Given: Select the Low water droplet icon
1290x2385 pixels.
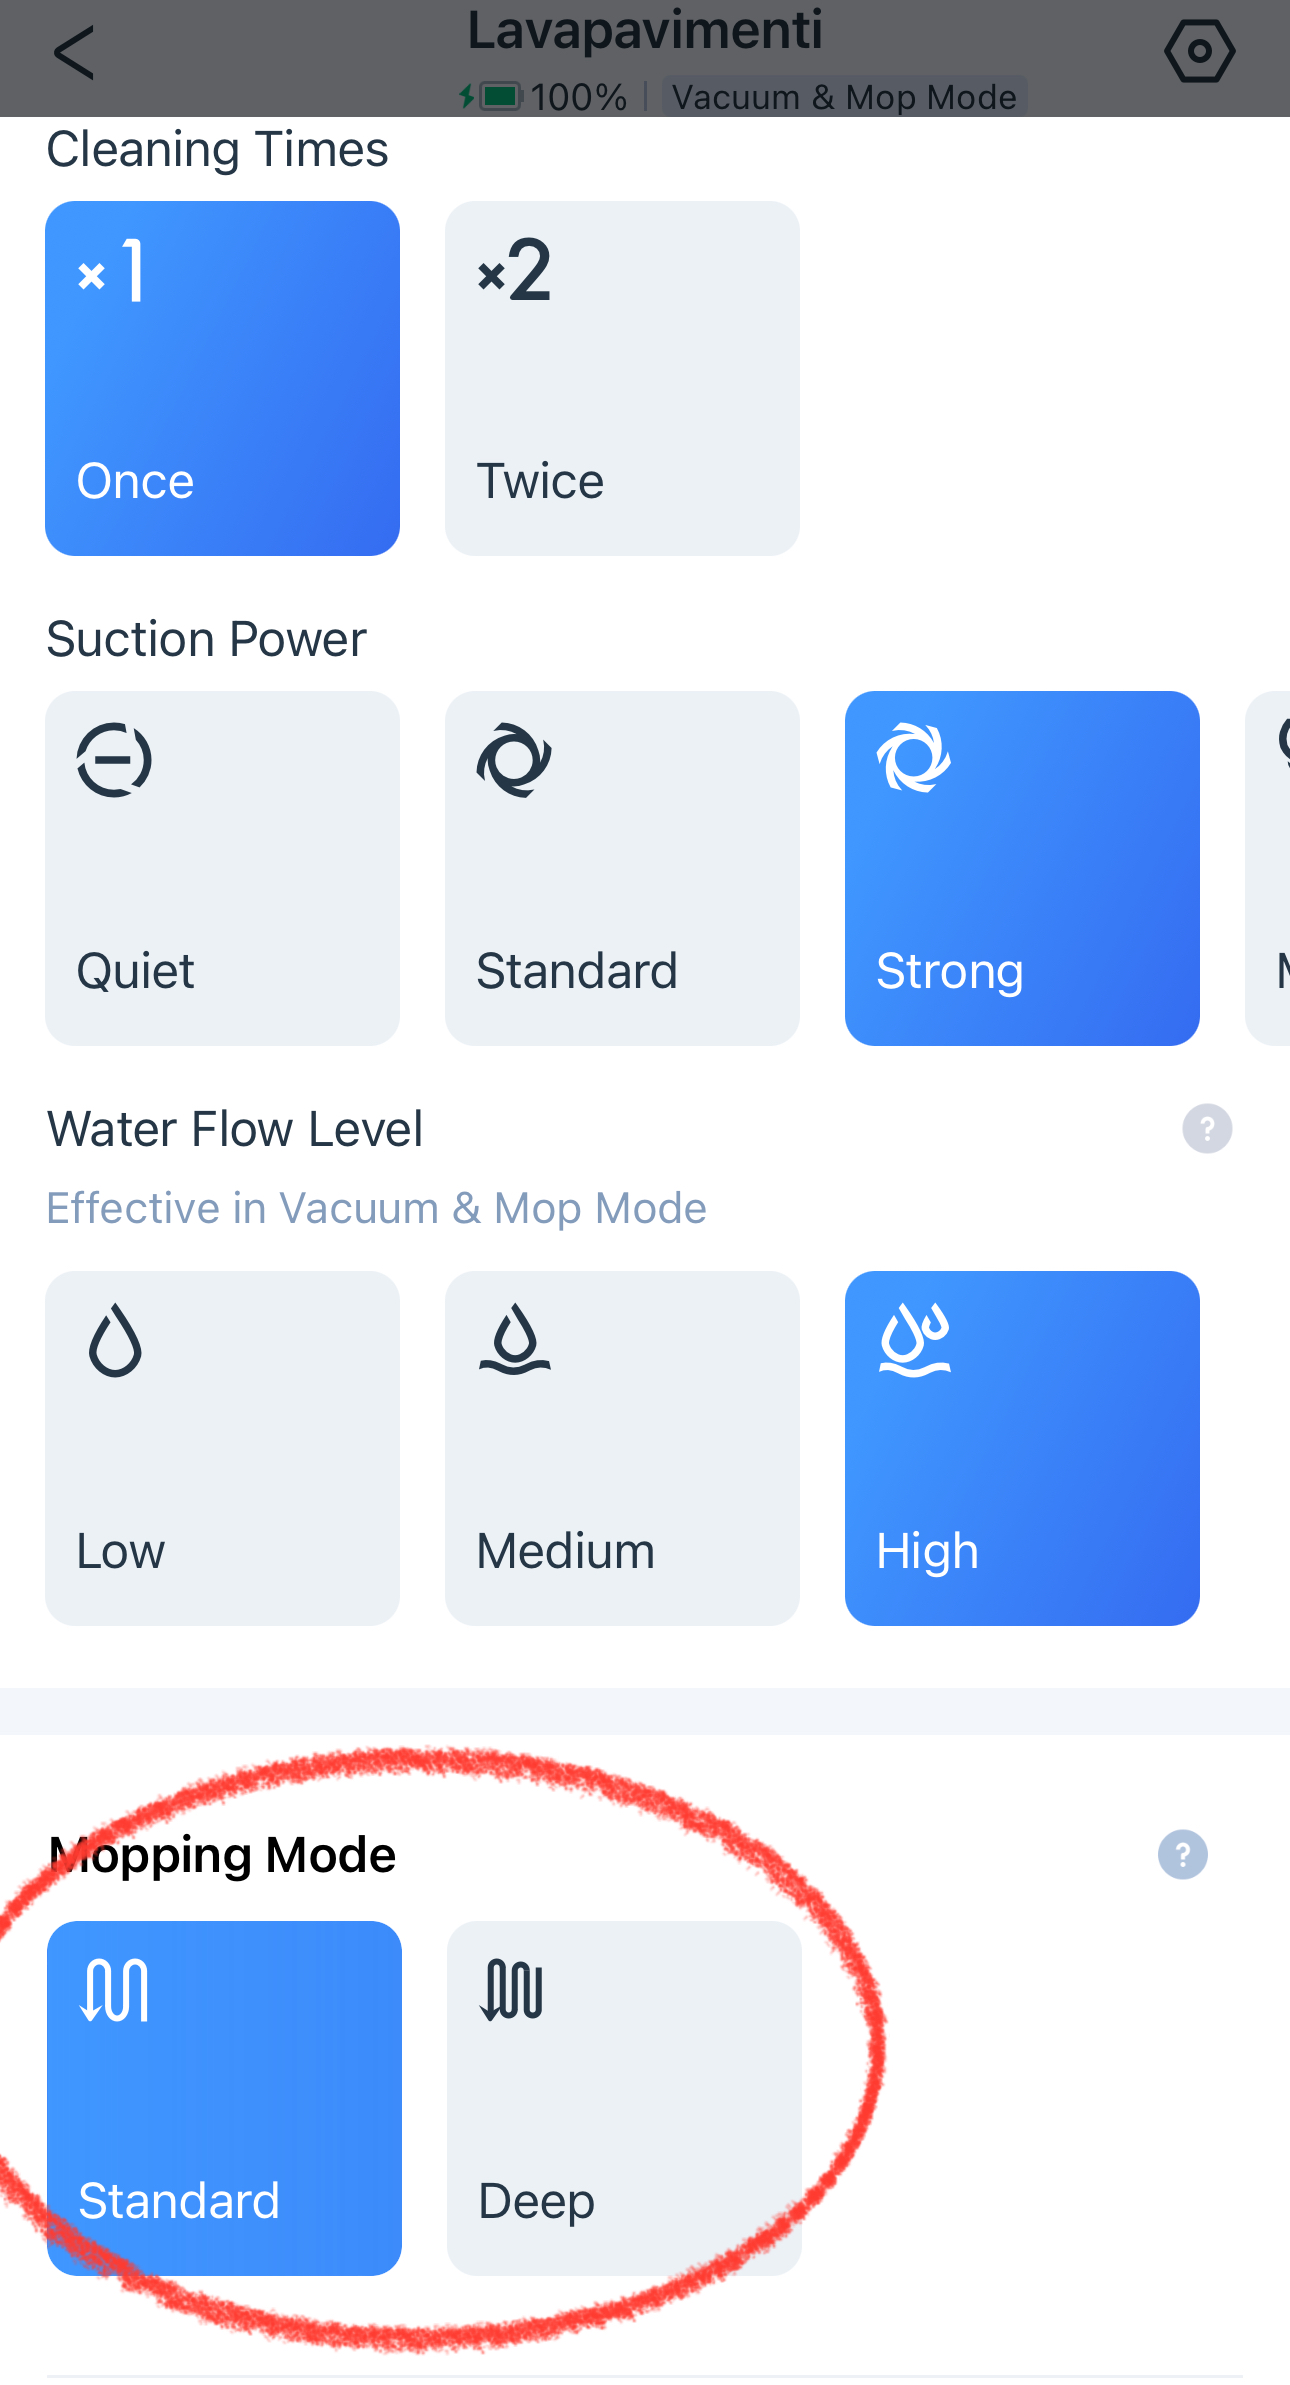Looking at the screenshot, I should coord(114,1340).
